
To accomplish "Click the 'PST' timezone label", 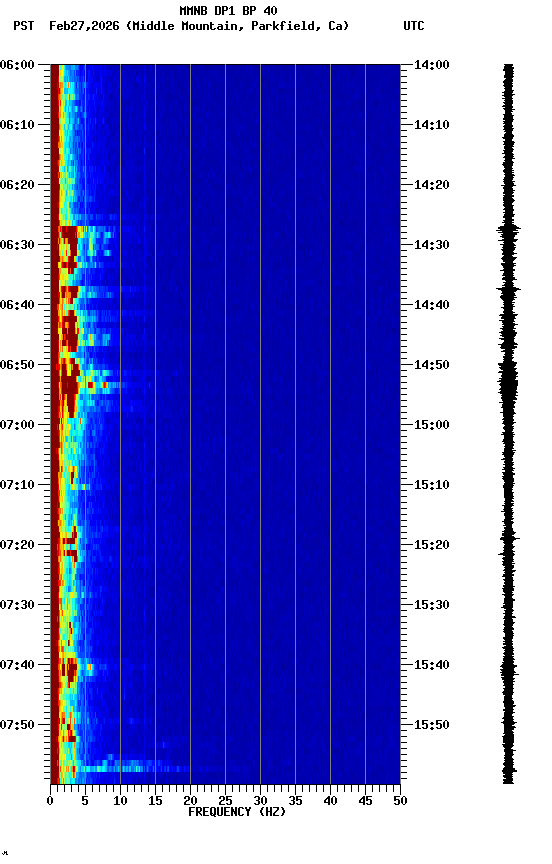I will (x=24, y=26).
